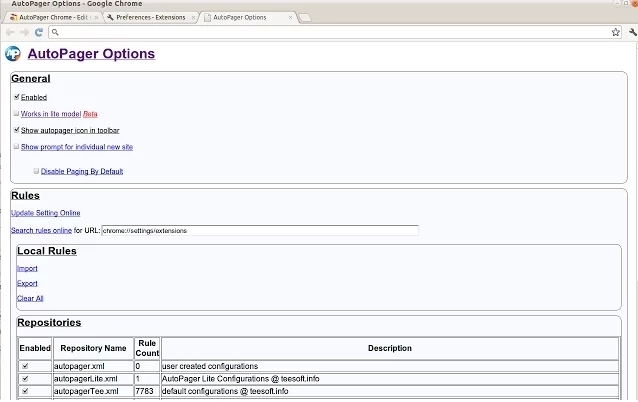
Task: Click the General section heading
Action: click(31, 79)
